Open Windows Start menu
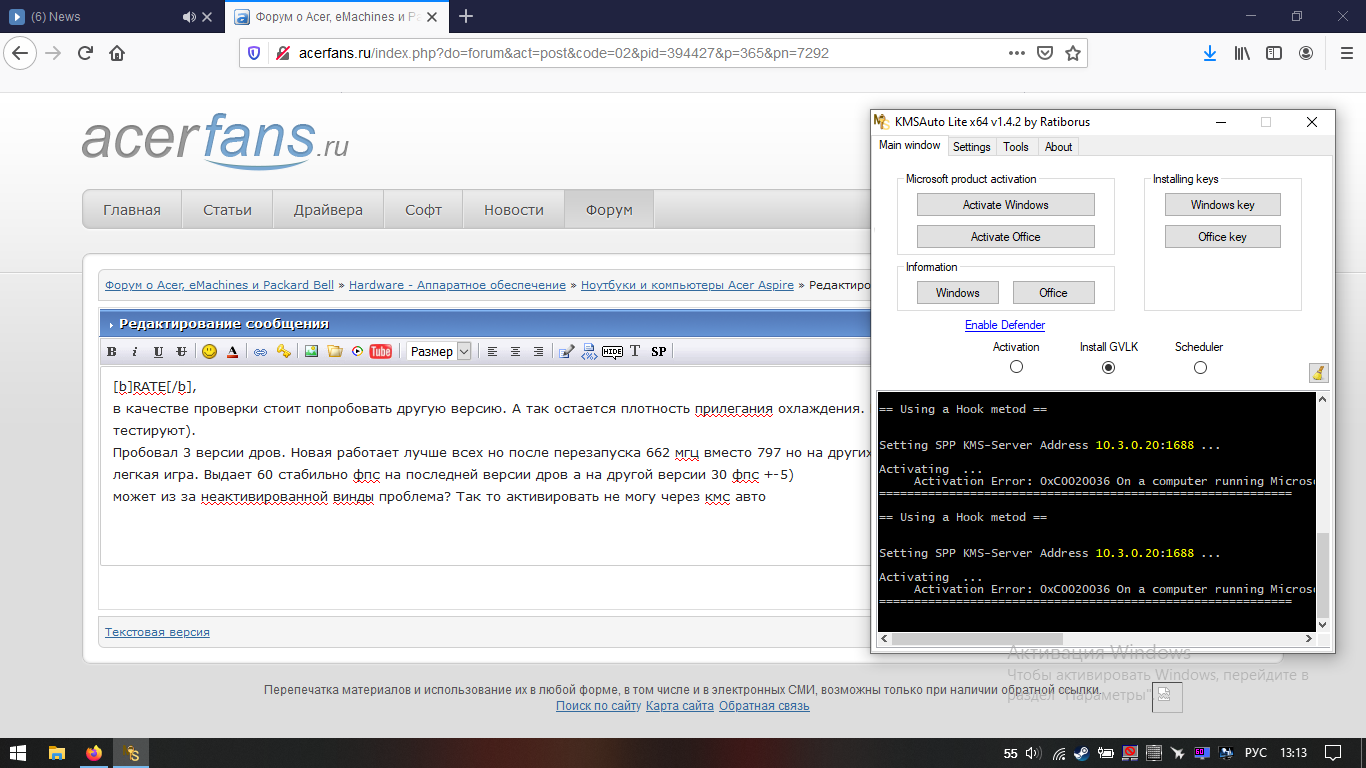Image resolution: width=1366 pixels, height=768 pixels. [x=18, y=753]
